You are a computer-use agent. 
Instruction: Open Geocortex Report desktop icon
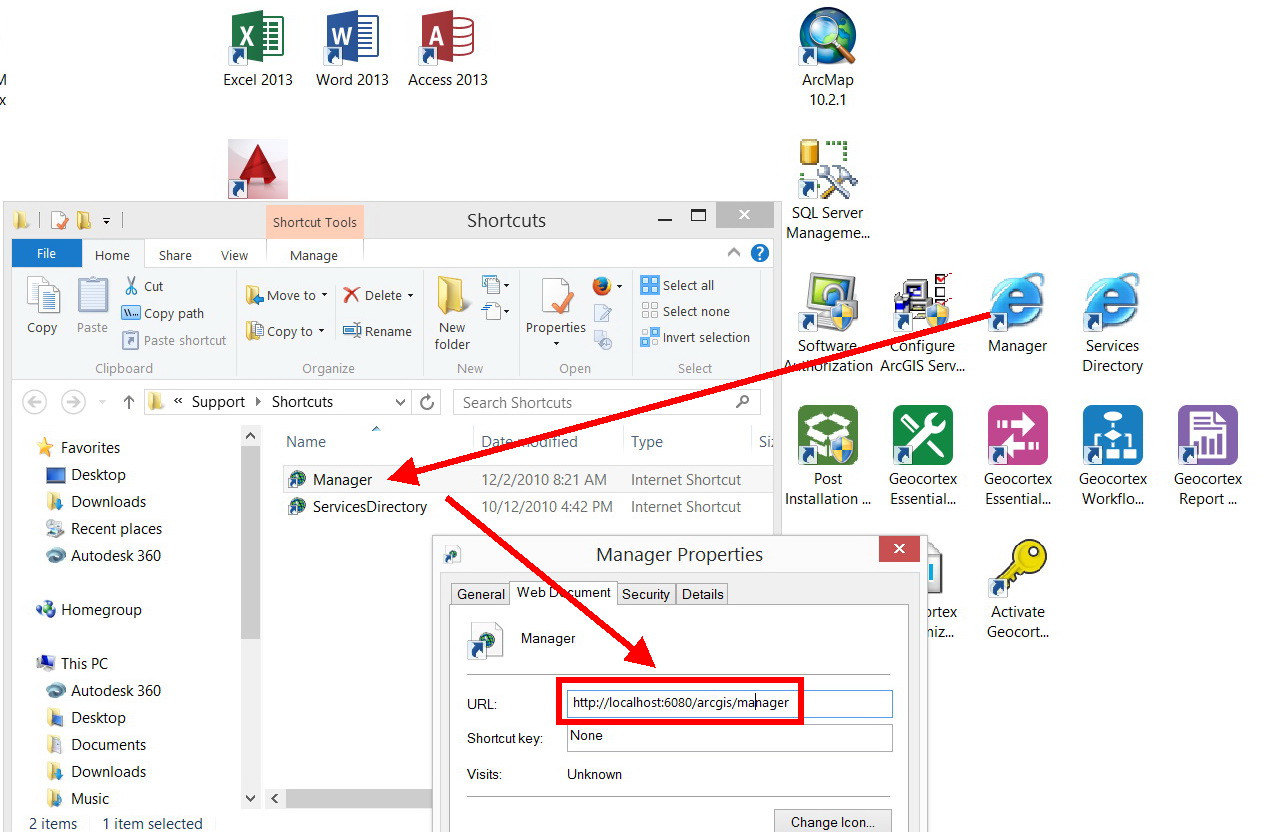[1207, 456]
